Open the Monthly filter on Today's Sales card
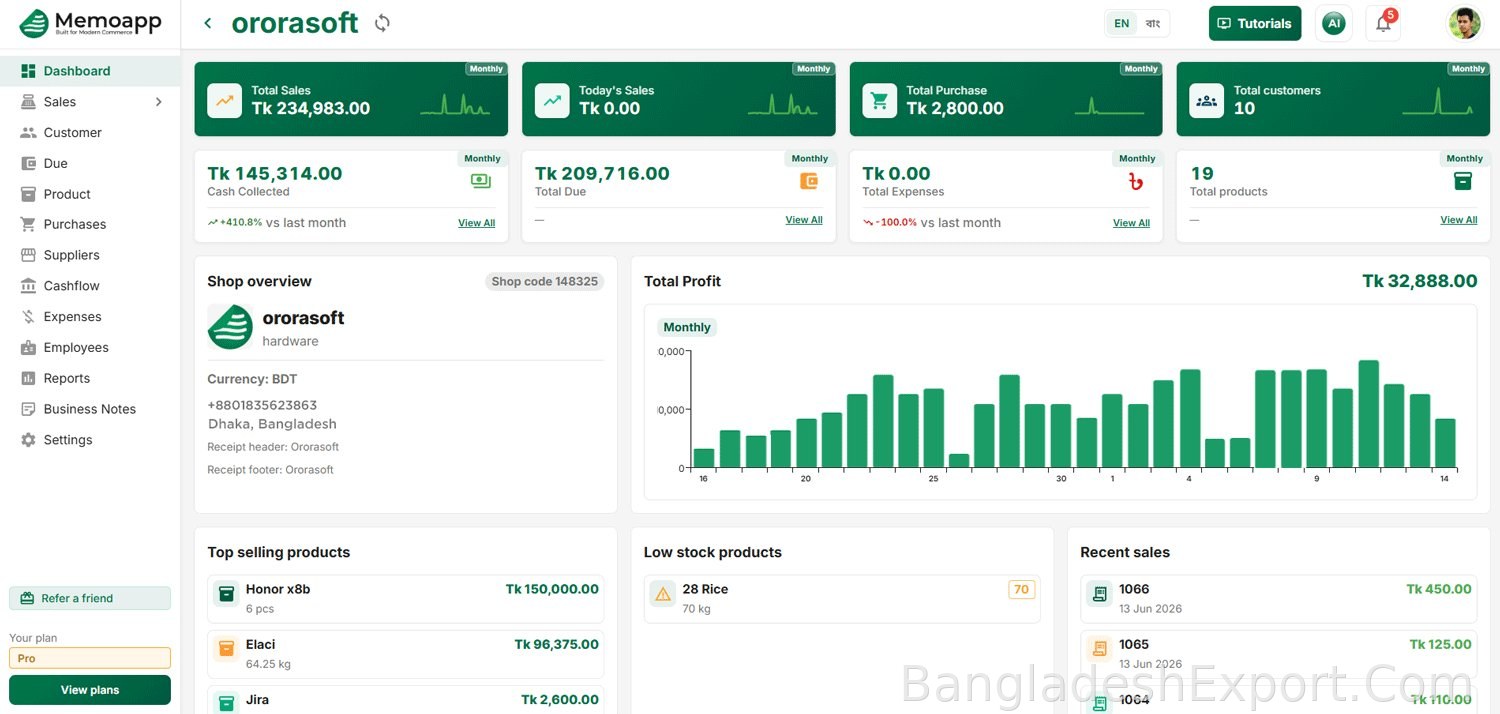The image size is (1500, 714). tap(813, 69)
